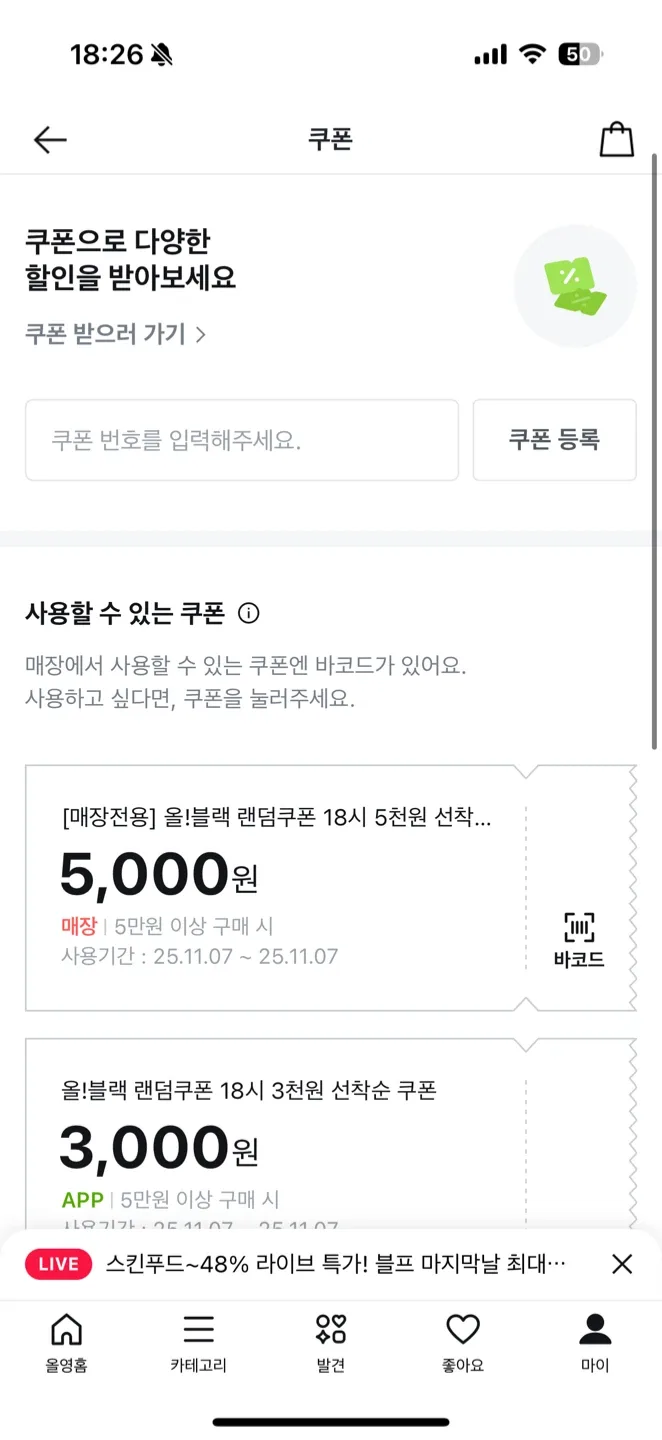Screen dimensions: 662x1440
Task: Follow the 쿠폰 받으러 가기 link
Action: click(115, 334)
